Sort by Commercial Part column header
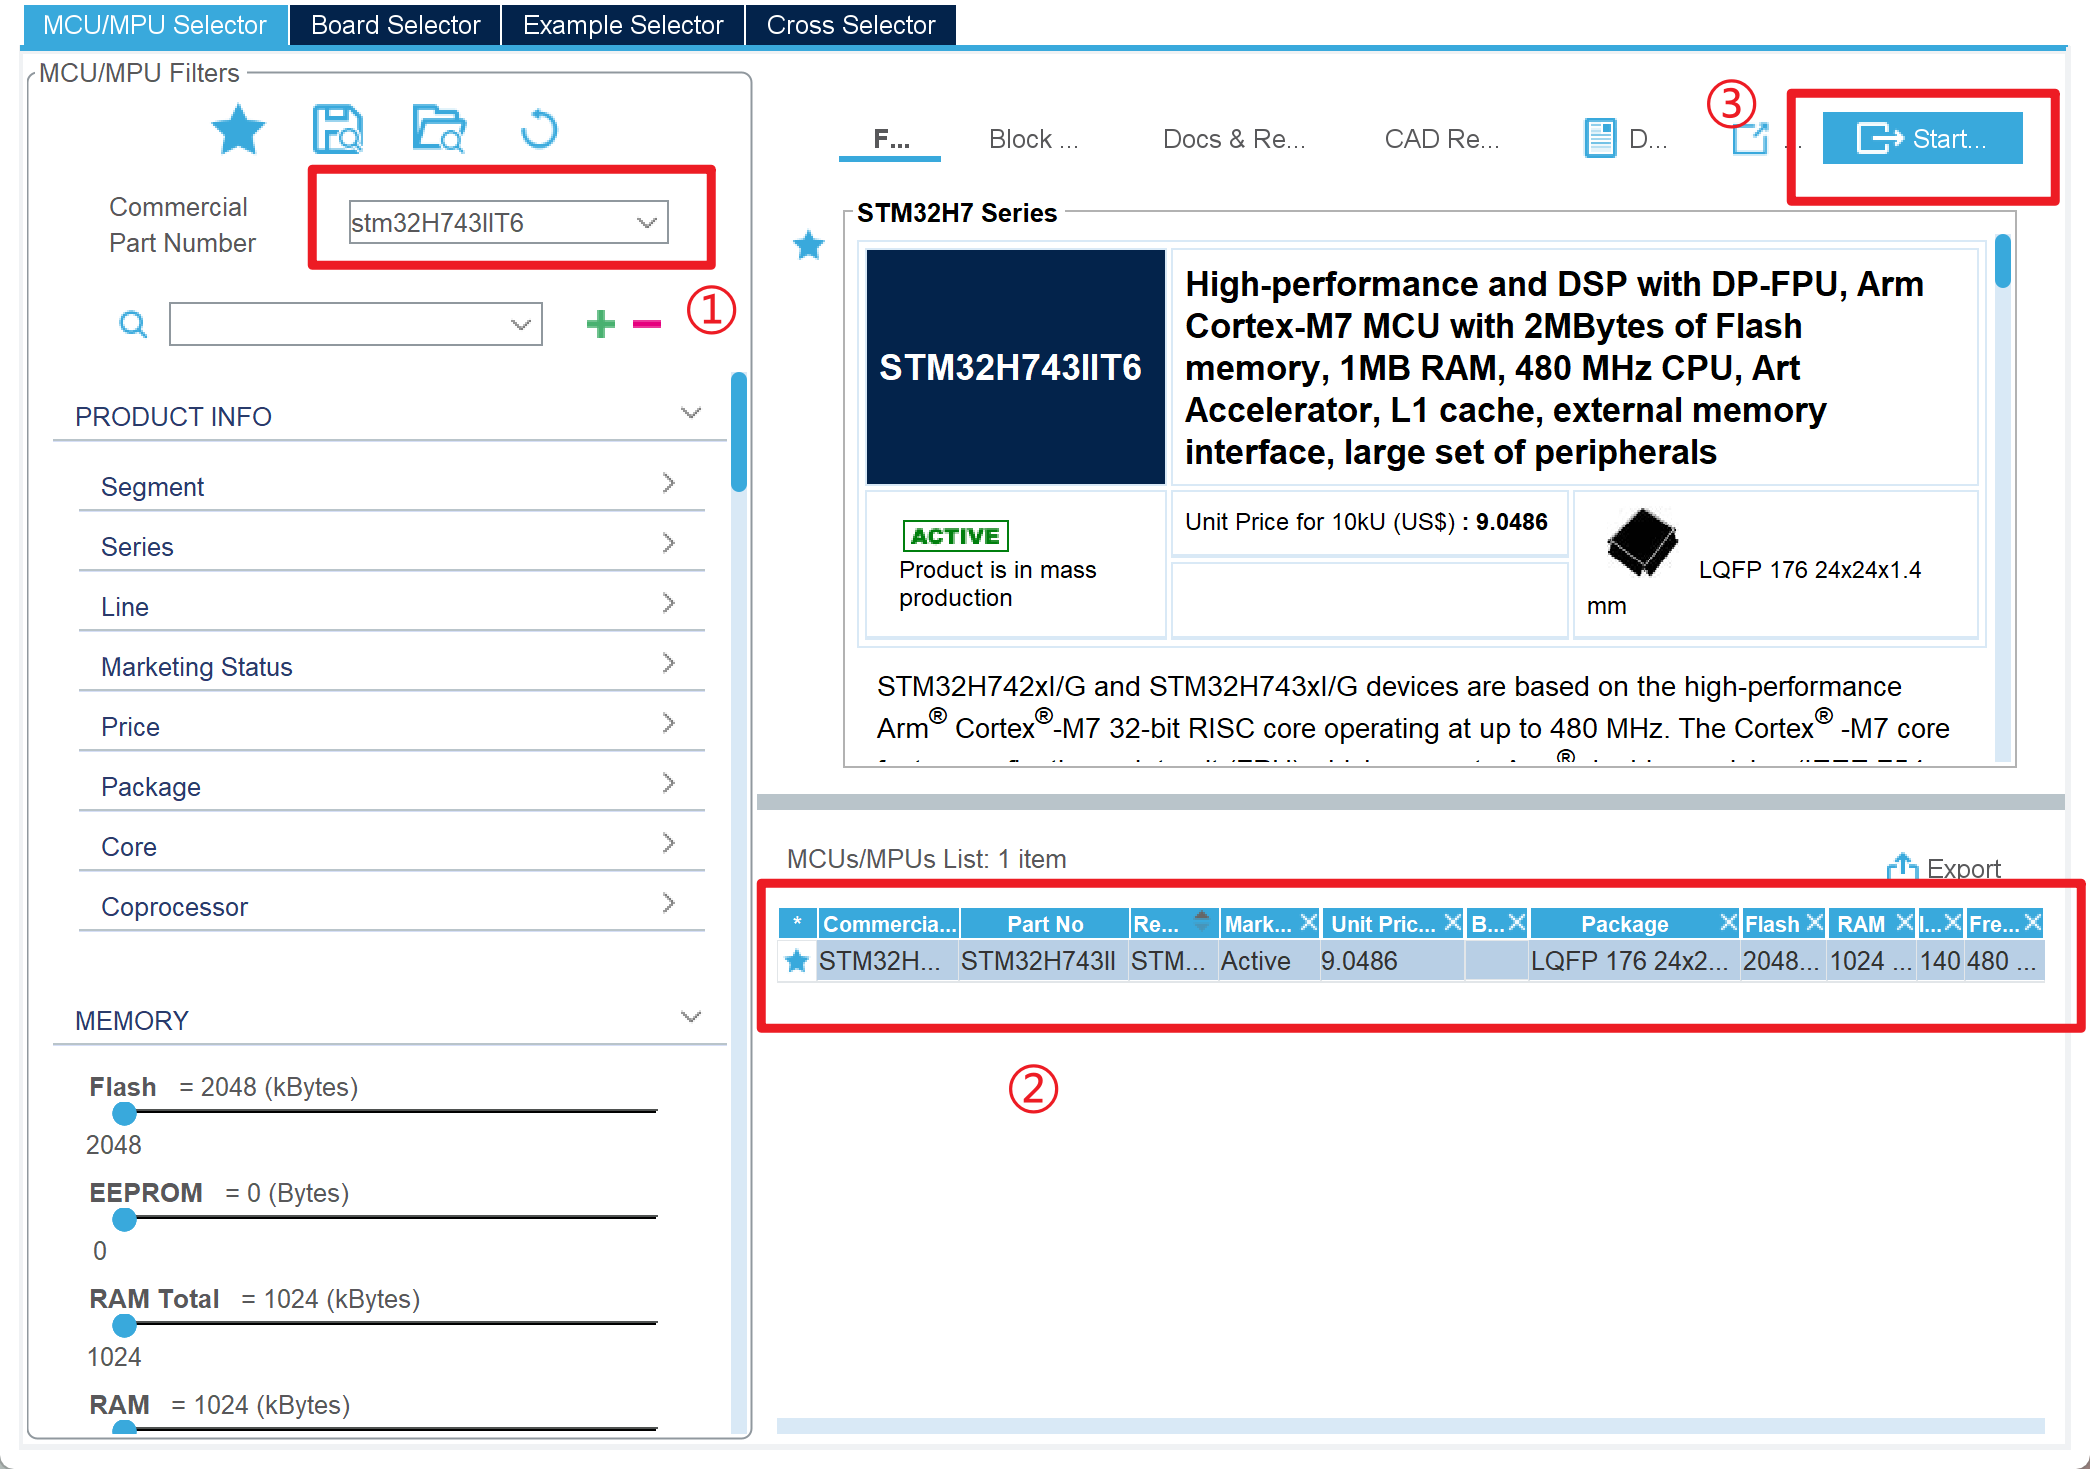The image size is (2090, 1469). (889, 923)
